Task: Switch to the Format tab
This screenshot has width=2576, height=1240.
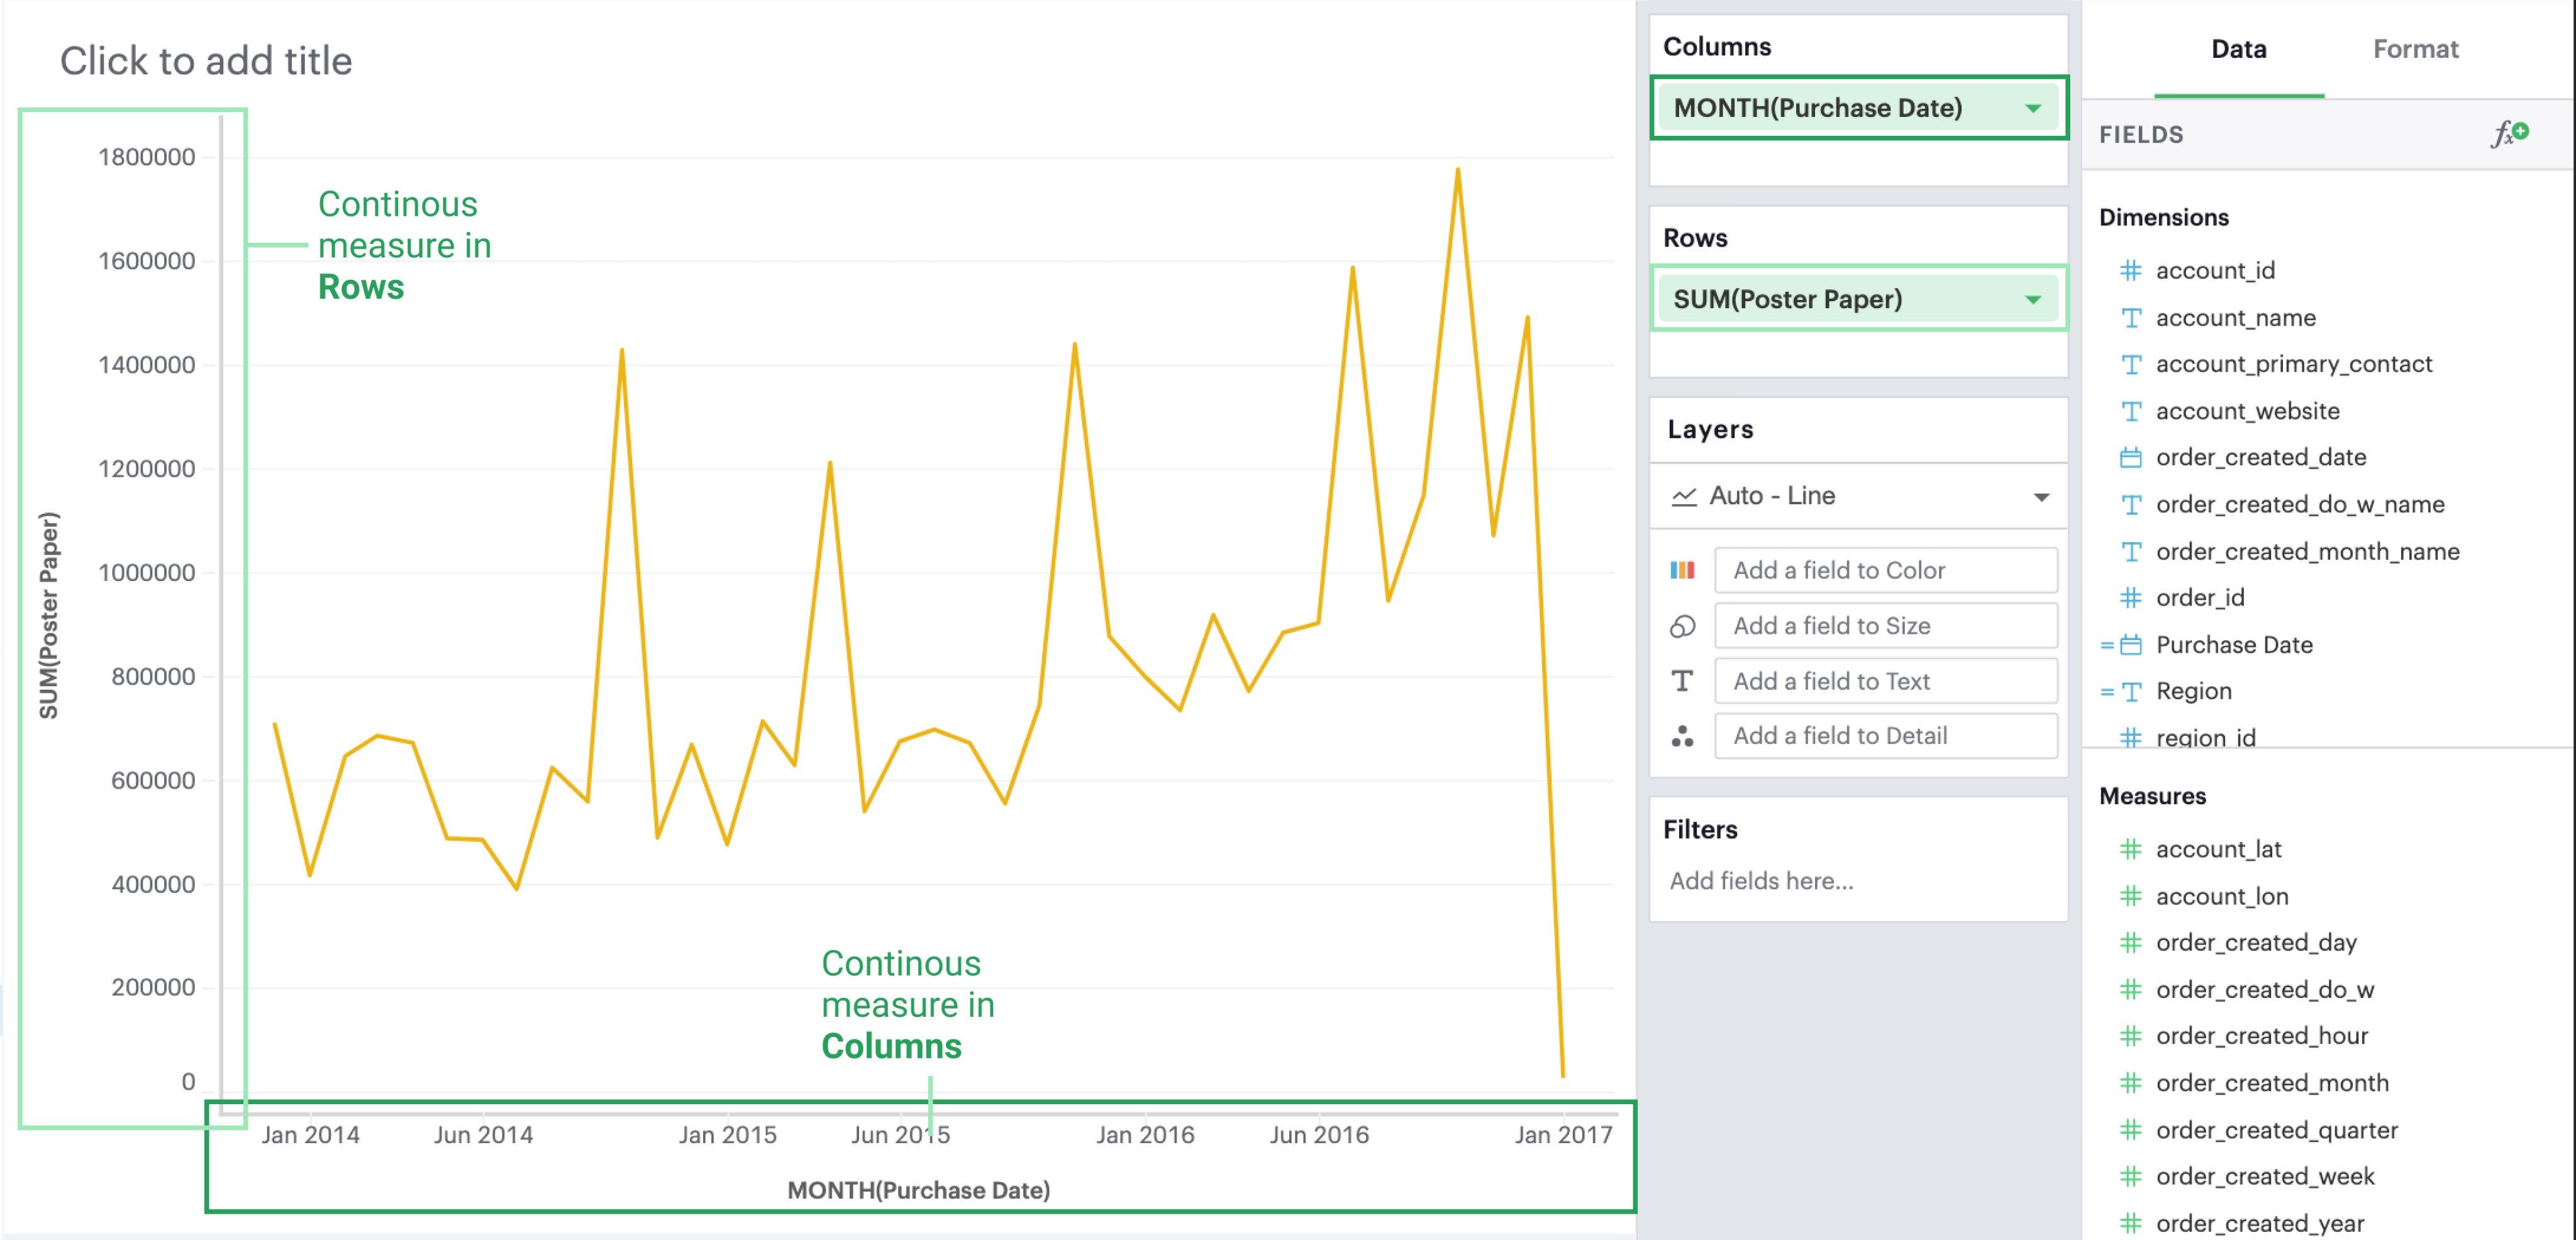Action: pos(2415,49)
